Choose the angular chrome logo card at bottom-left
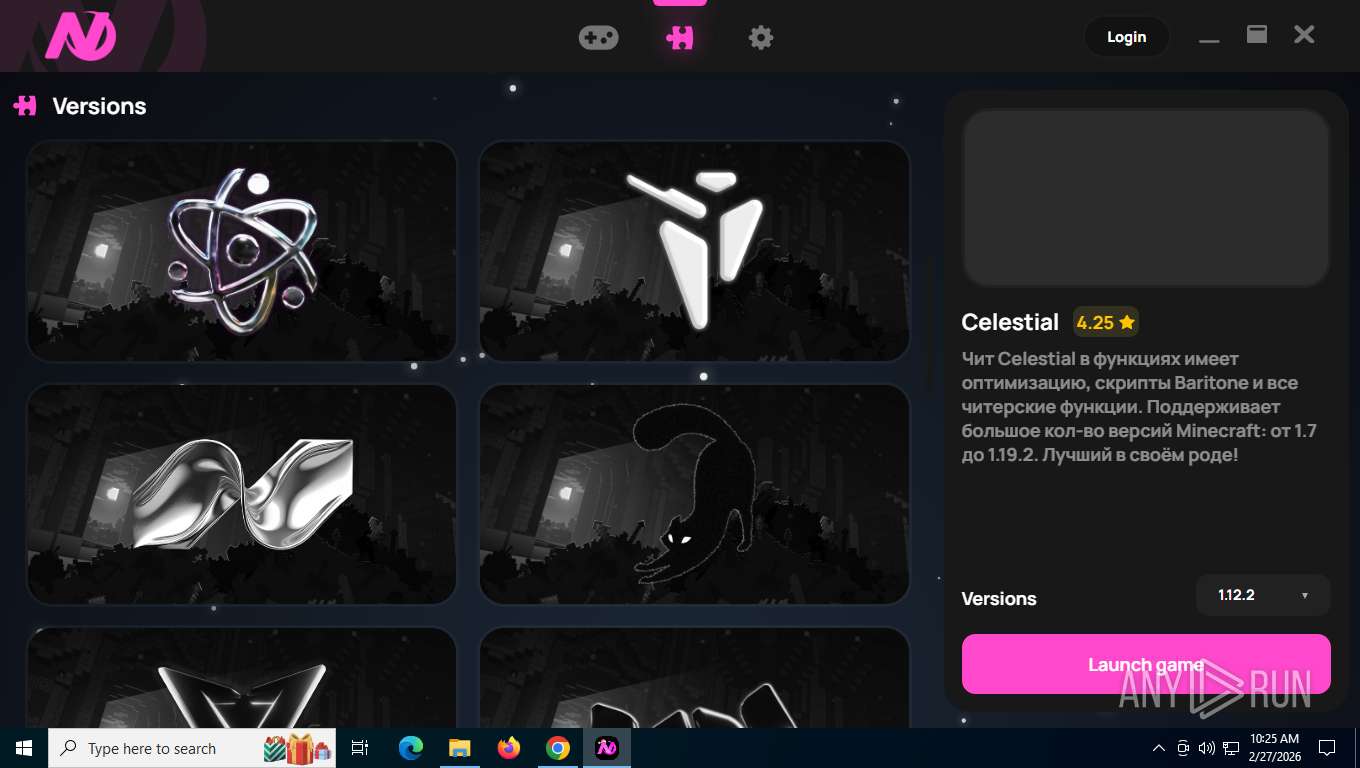Viewport: 1360px width, 768px height. coord(242,678)
